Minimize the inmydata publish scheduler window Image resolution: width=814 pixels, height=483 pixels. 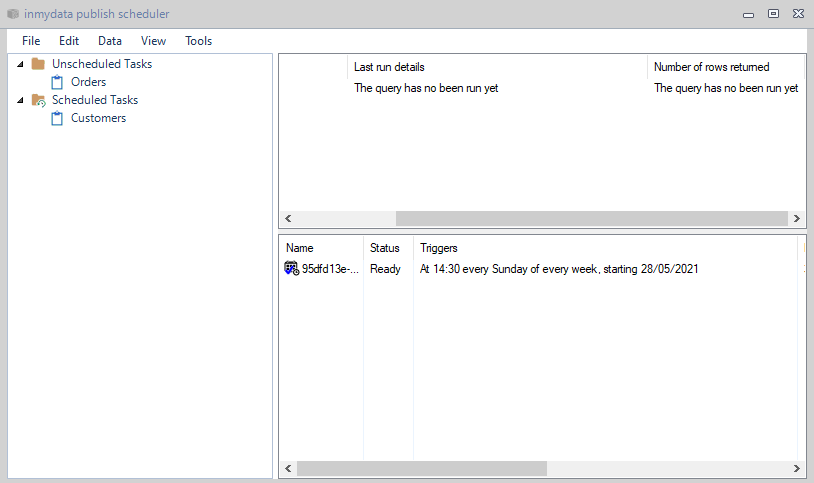(748, 15)
